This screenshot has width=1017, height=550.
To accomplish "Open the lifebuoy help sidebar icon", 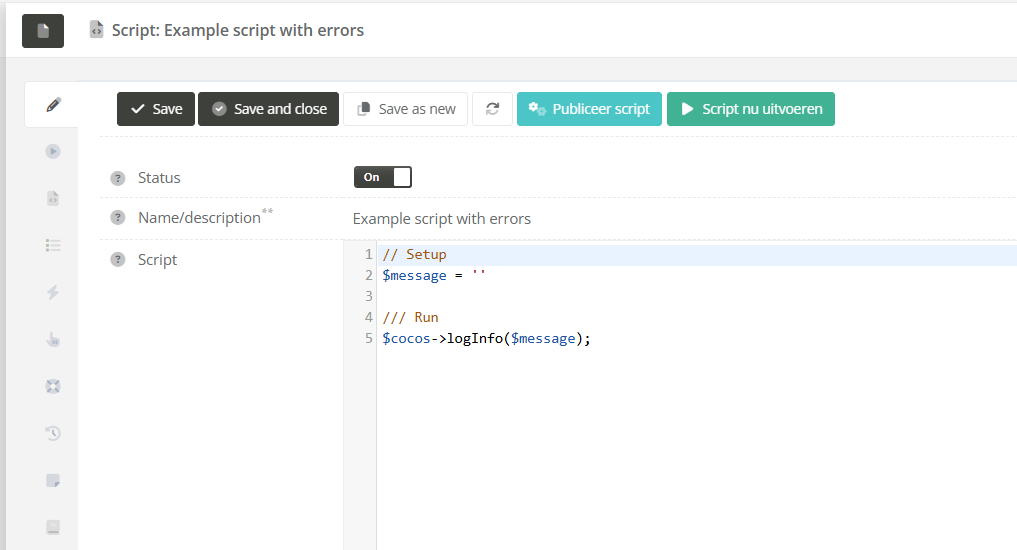I will (x=53, y=386).
